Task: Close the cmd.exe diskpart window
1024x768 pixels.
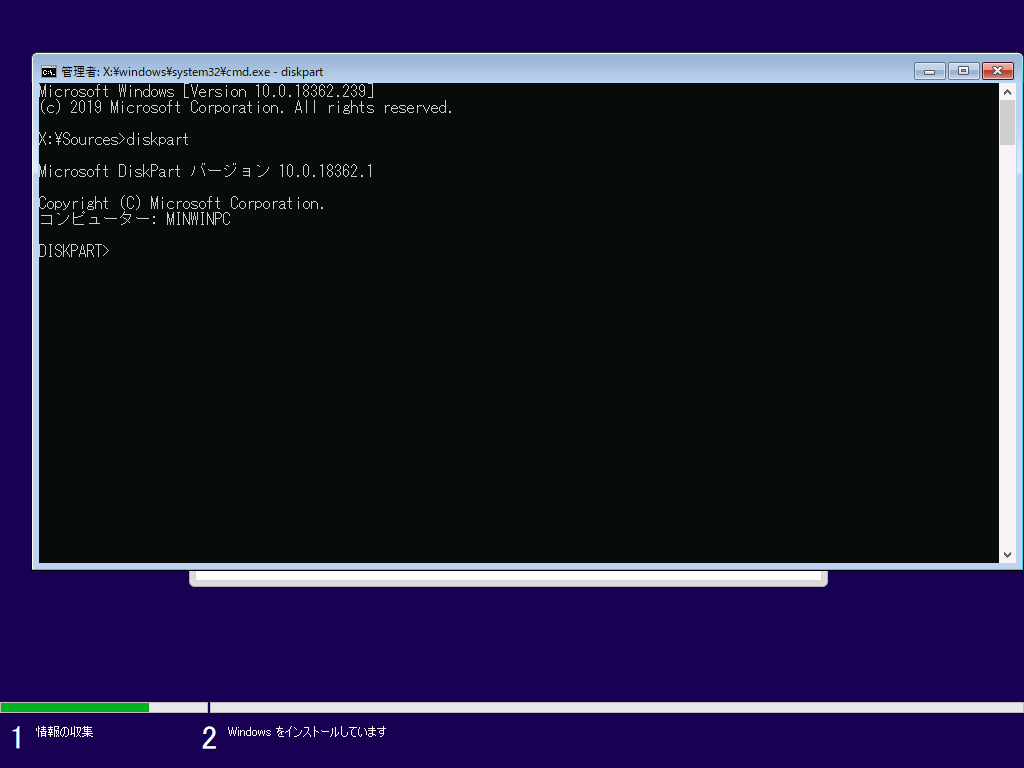Action: [997, 71]
